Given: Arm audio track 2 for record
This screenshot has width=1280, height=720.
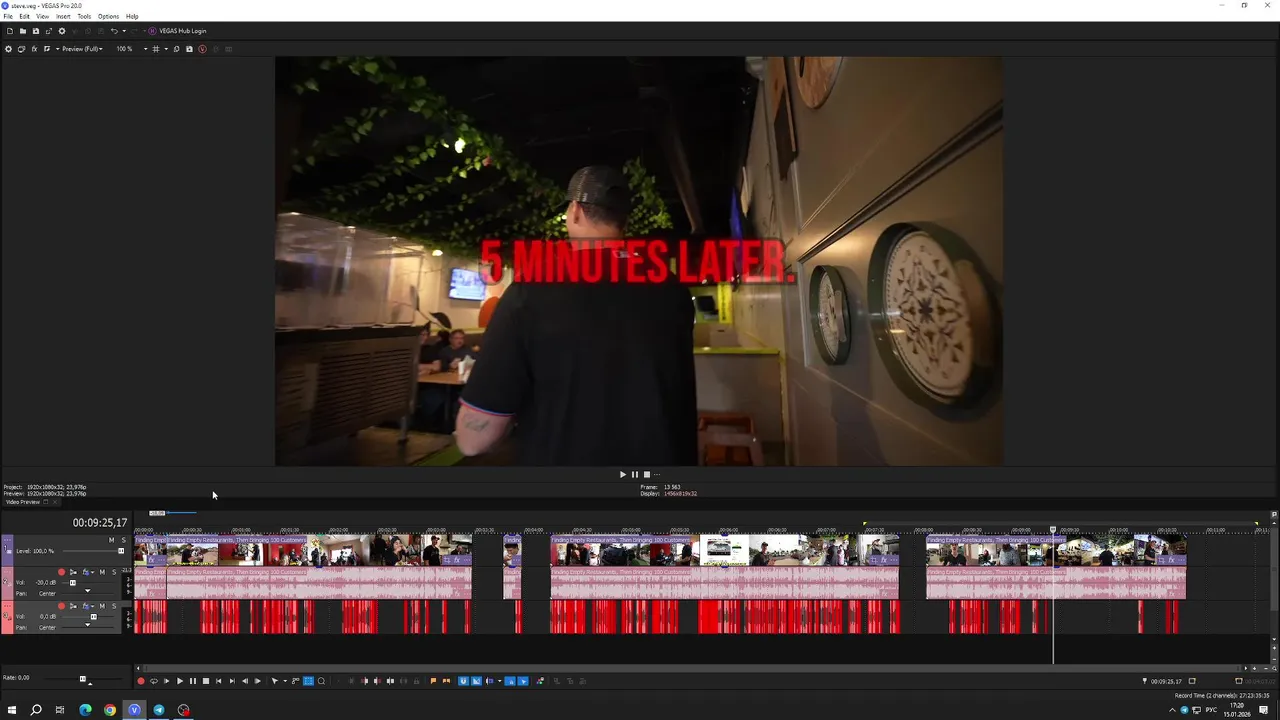Looking at the screenshot, I should (x=61, y=572).
